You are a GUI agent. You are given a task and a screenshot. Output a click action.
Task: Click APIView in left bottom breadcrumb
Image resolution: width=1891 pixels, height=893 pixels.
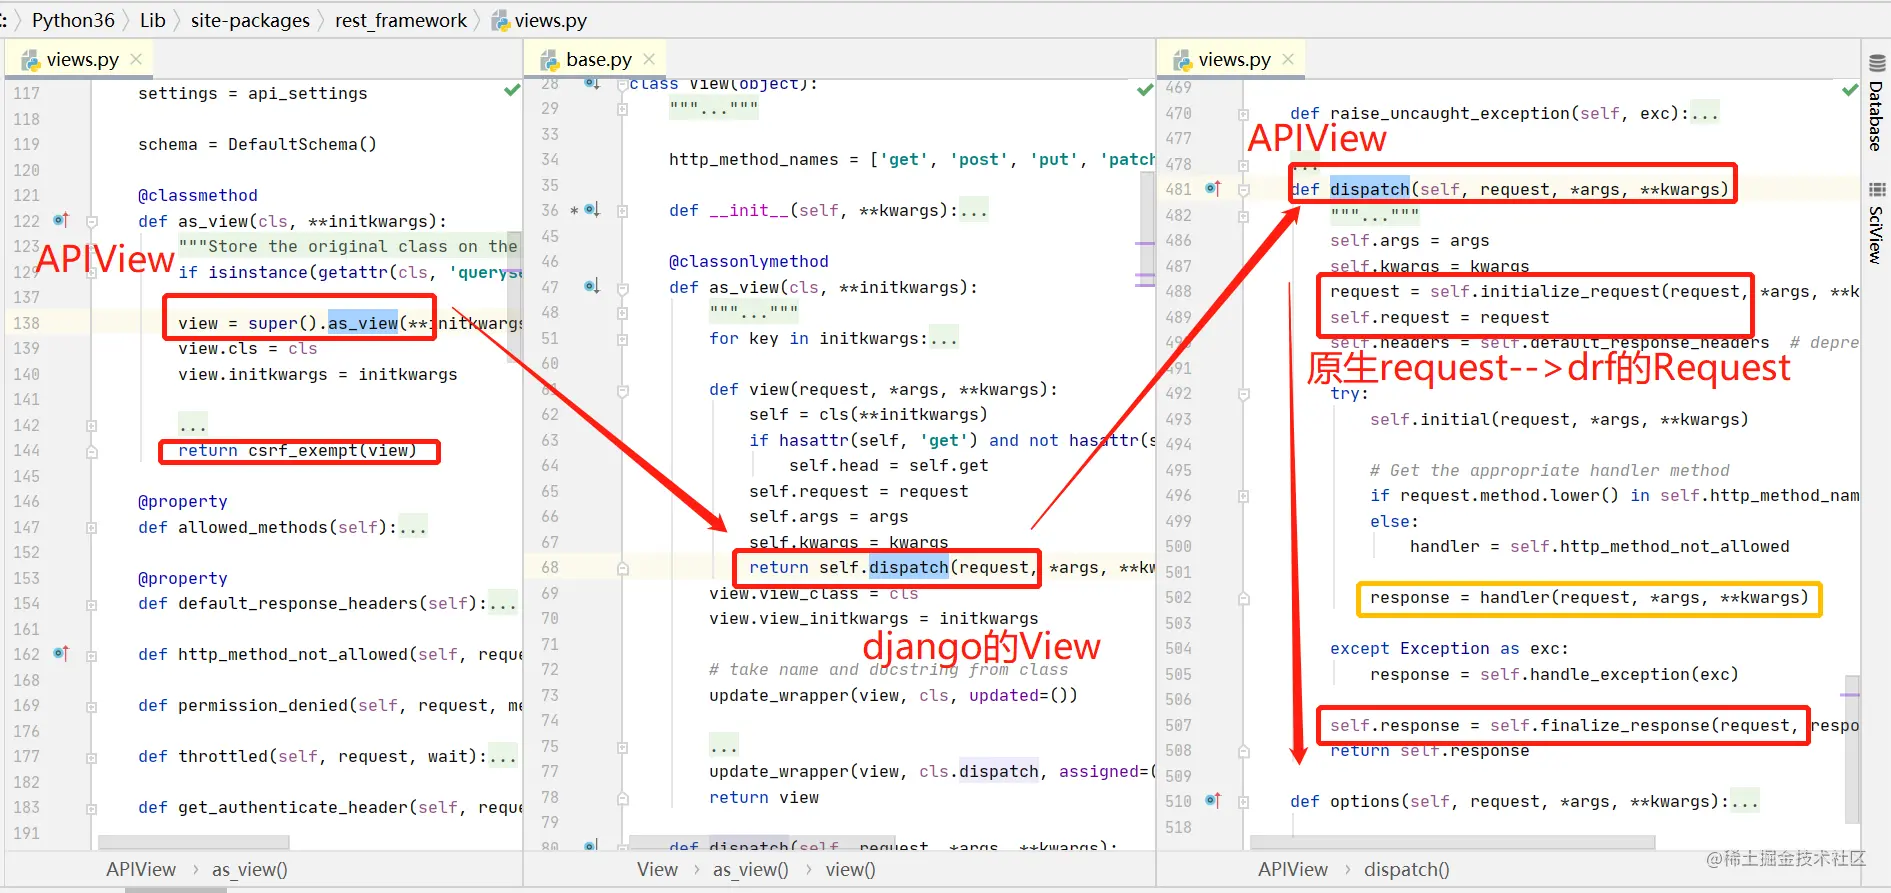pyautogui.click(x=141, y=870)
